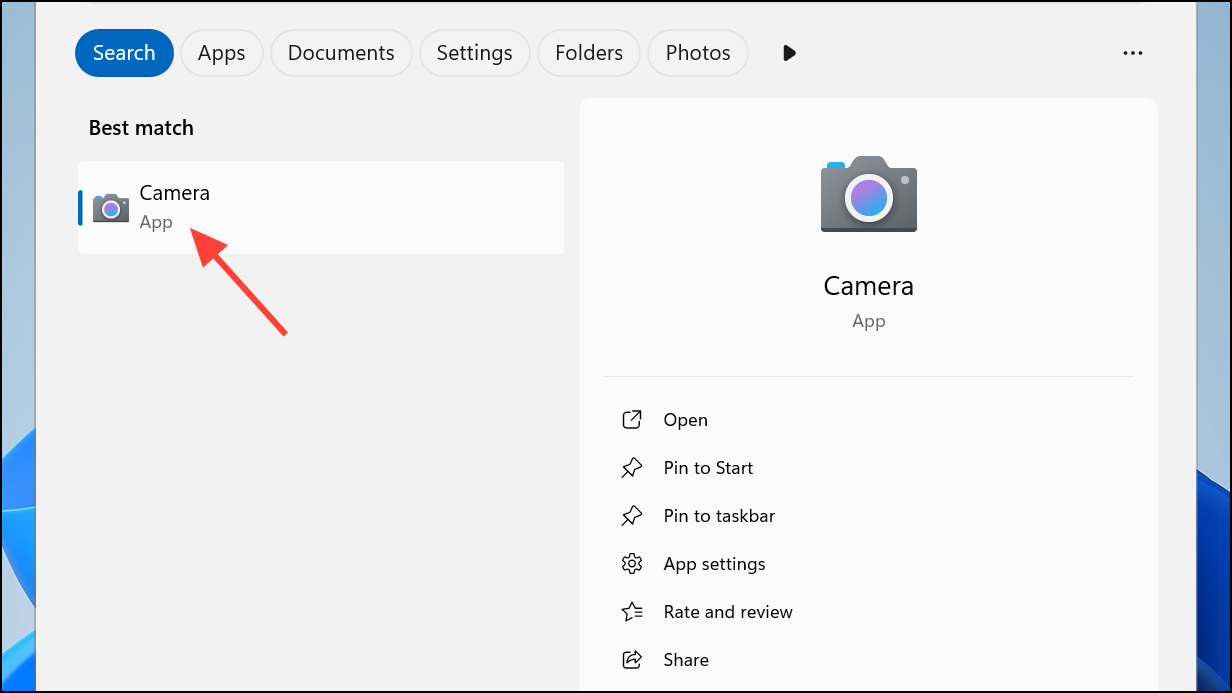Image resolution: width=1232 pixels, height=693 pixels.
Task: Choose Pin to Start
Action: 708,468
